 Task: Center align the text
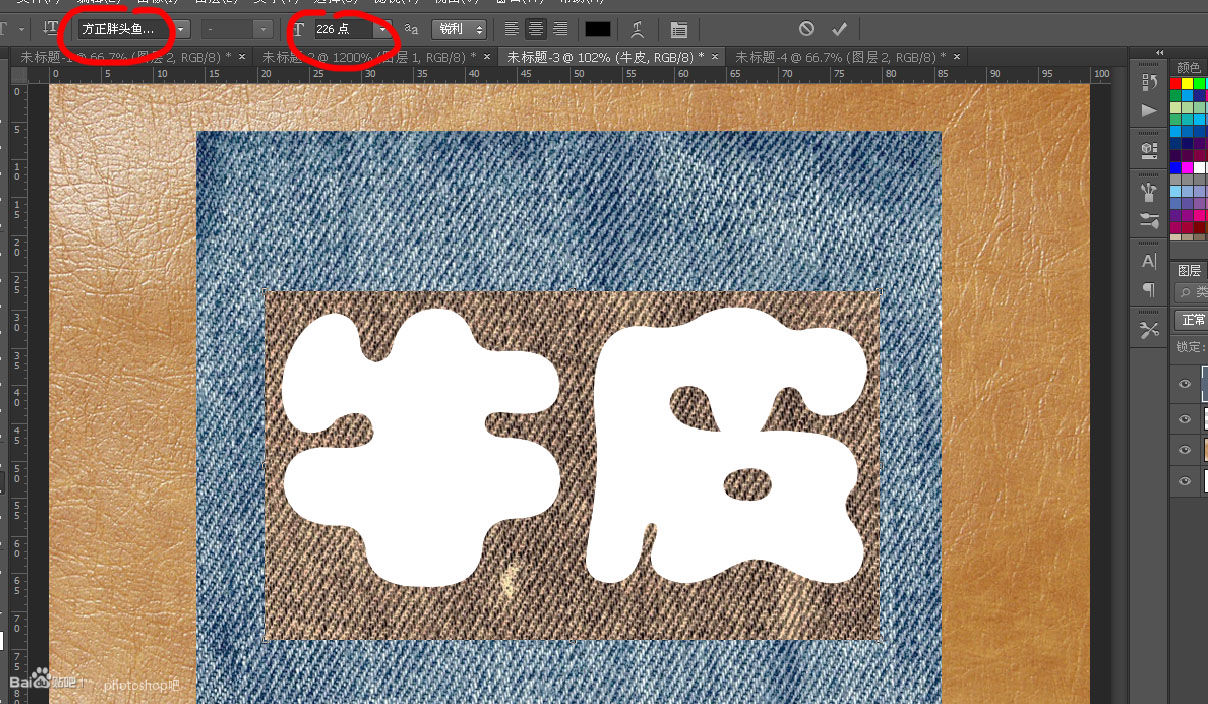coord(537,30)
